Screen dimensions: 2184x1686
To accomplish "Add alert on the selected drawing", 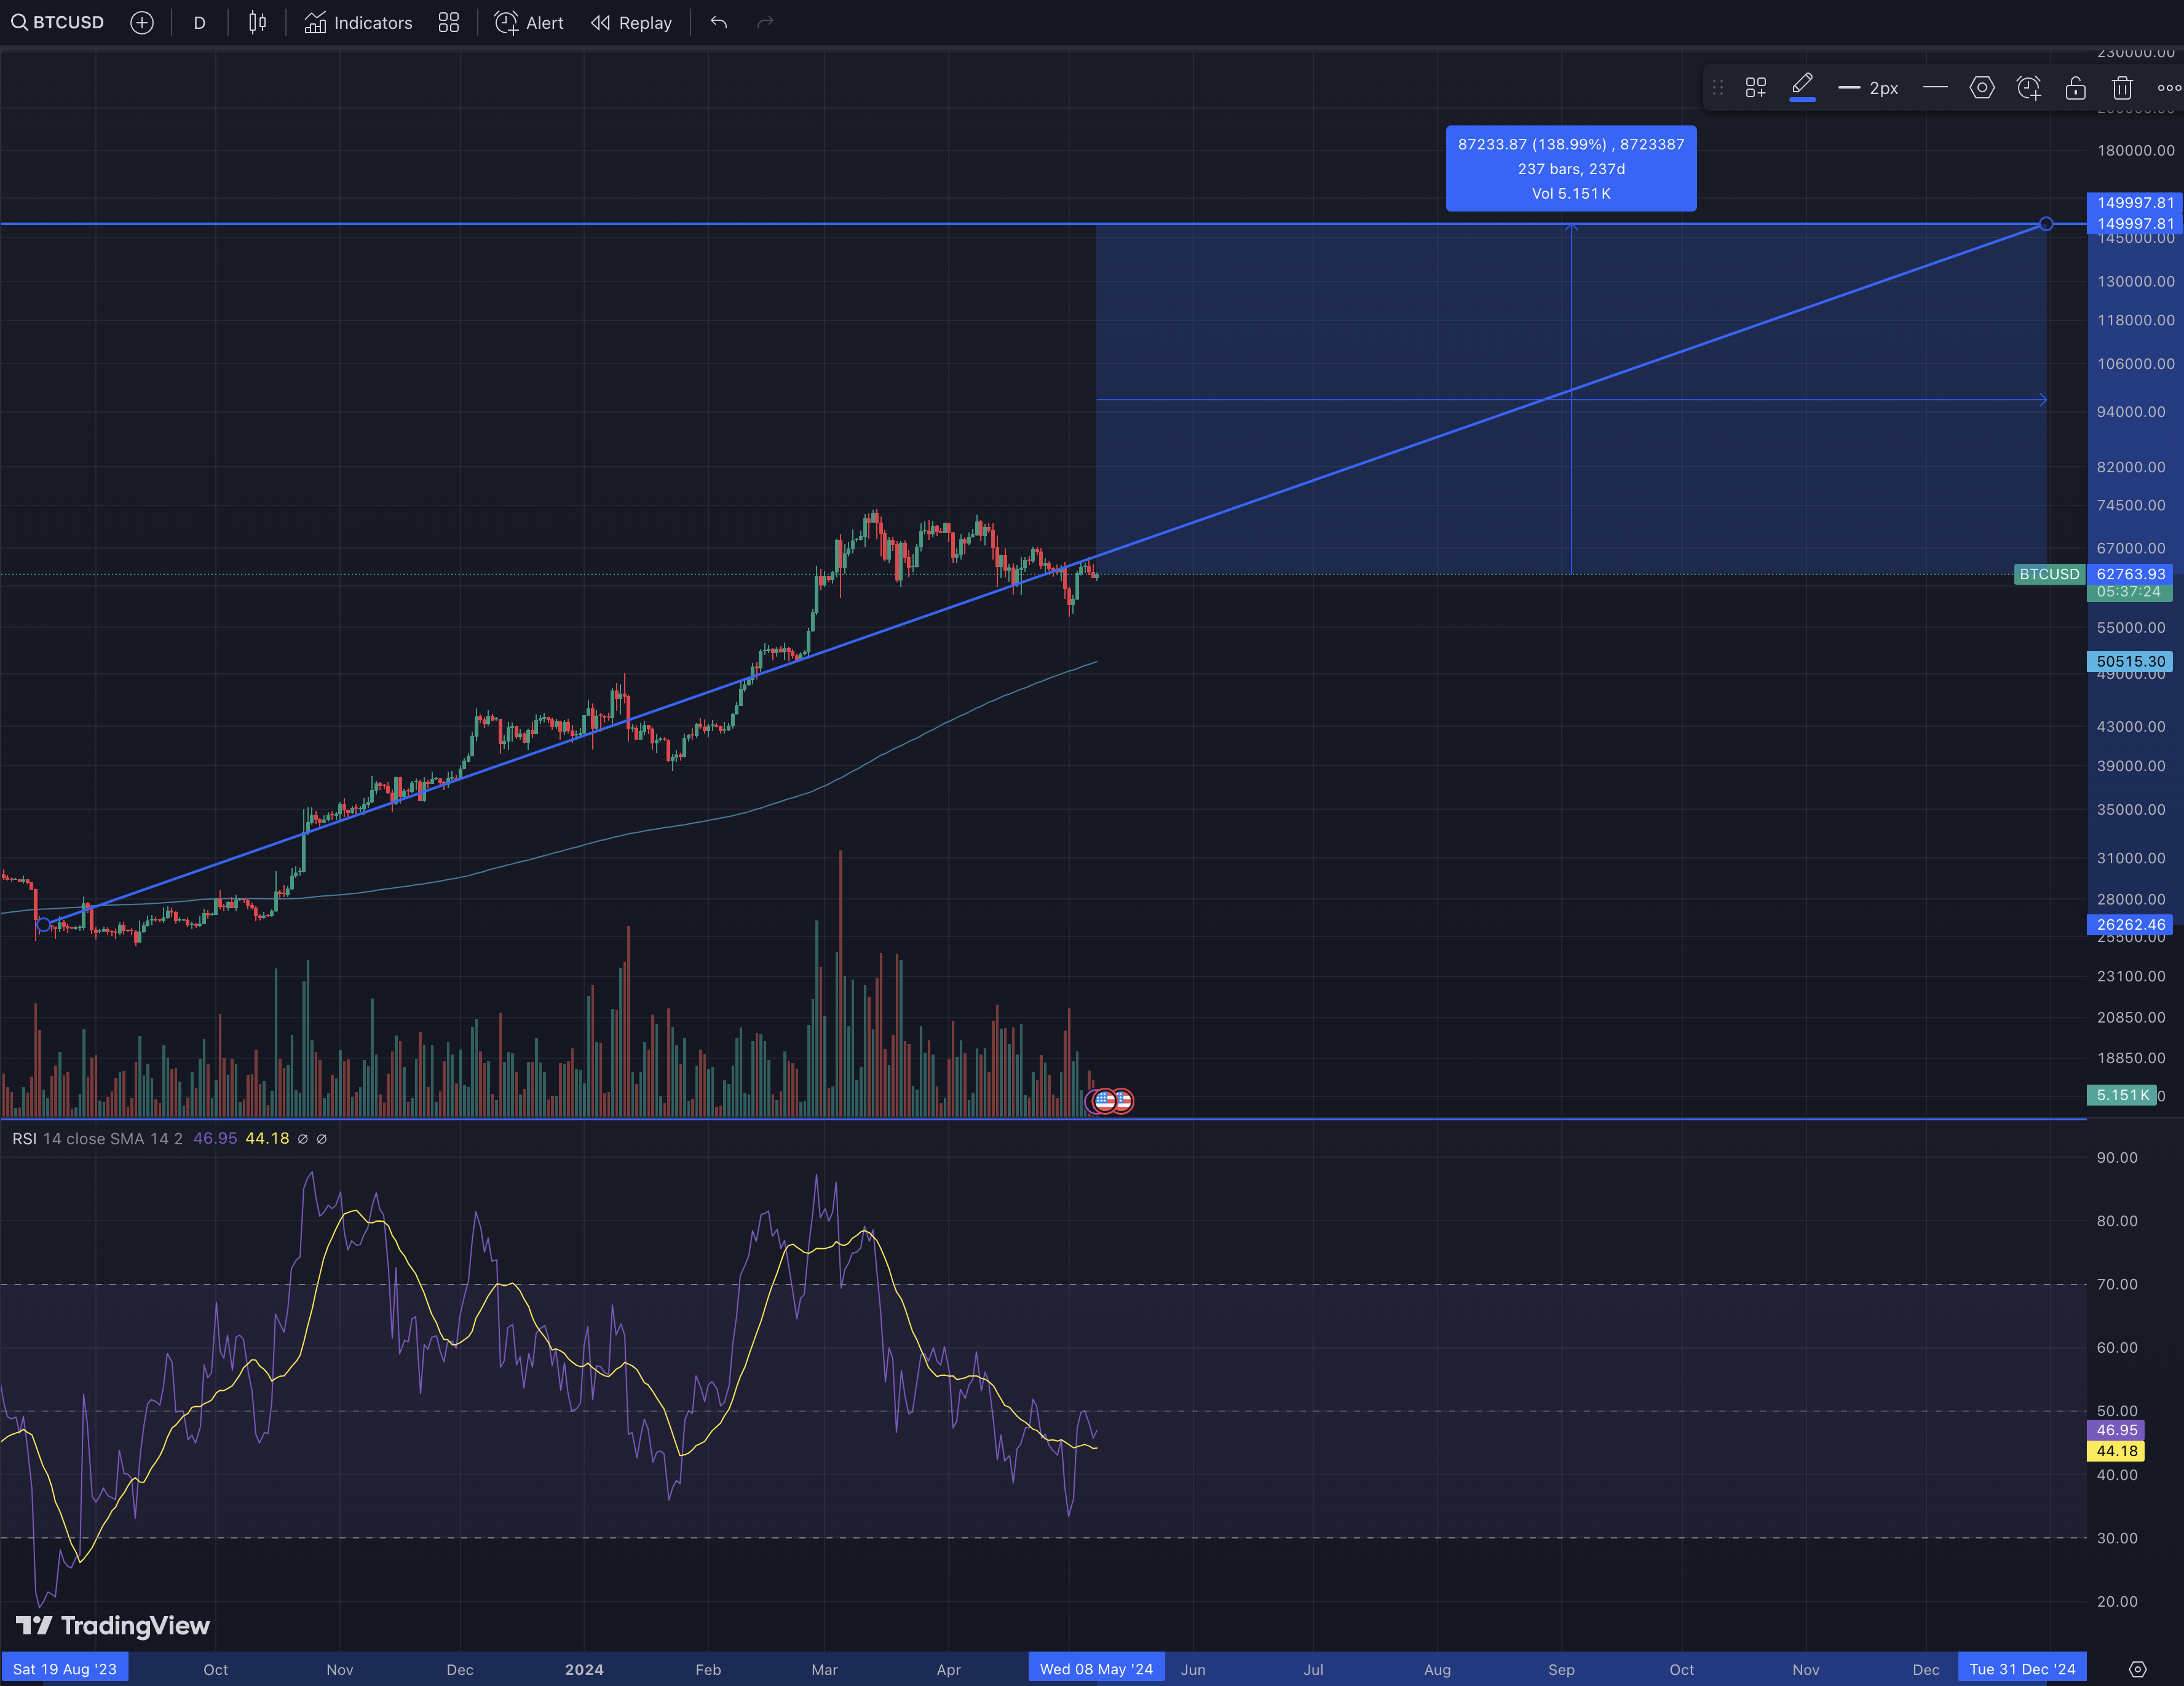I will [2029, 88].
